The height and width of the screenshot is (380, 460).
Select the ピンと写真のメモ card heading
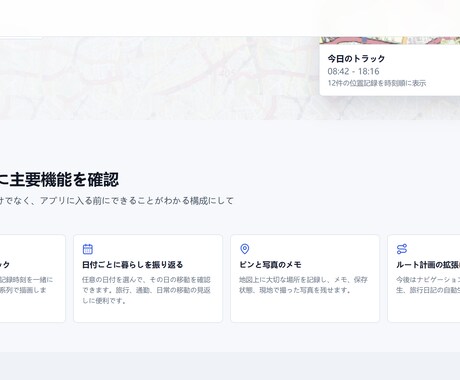(270, 265)
